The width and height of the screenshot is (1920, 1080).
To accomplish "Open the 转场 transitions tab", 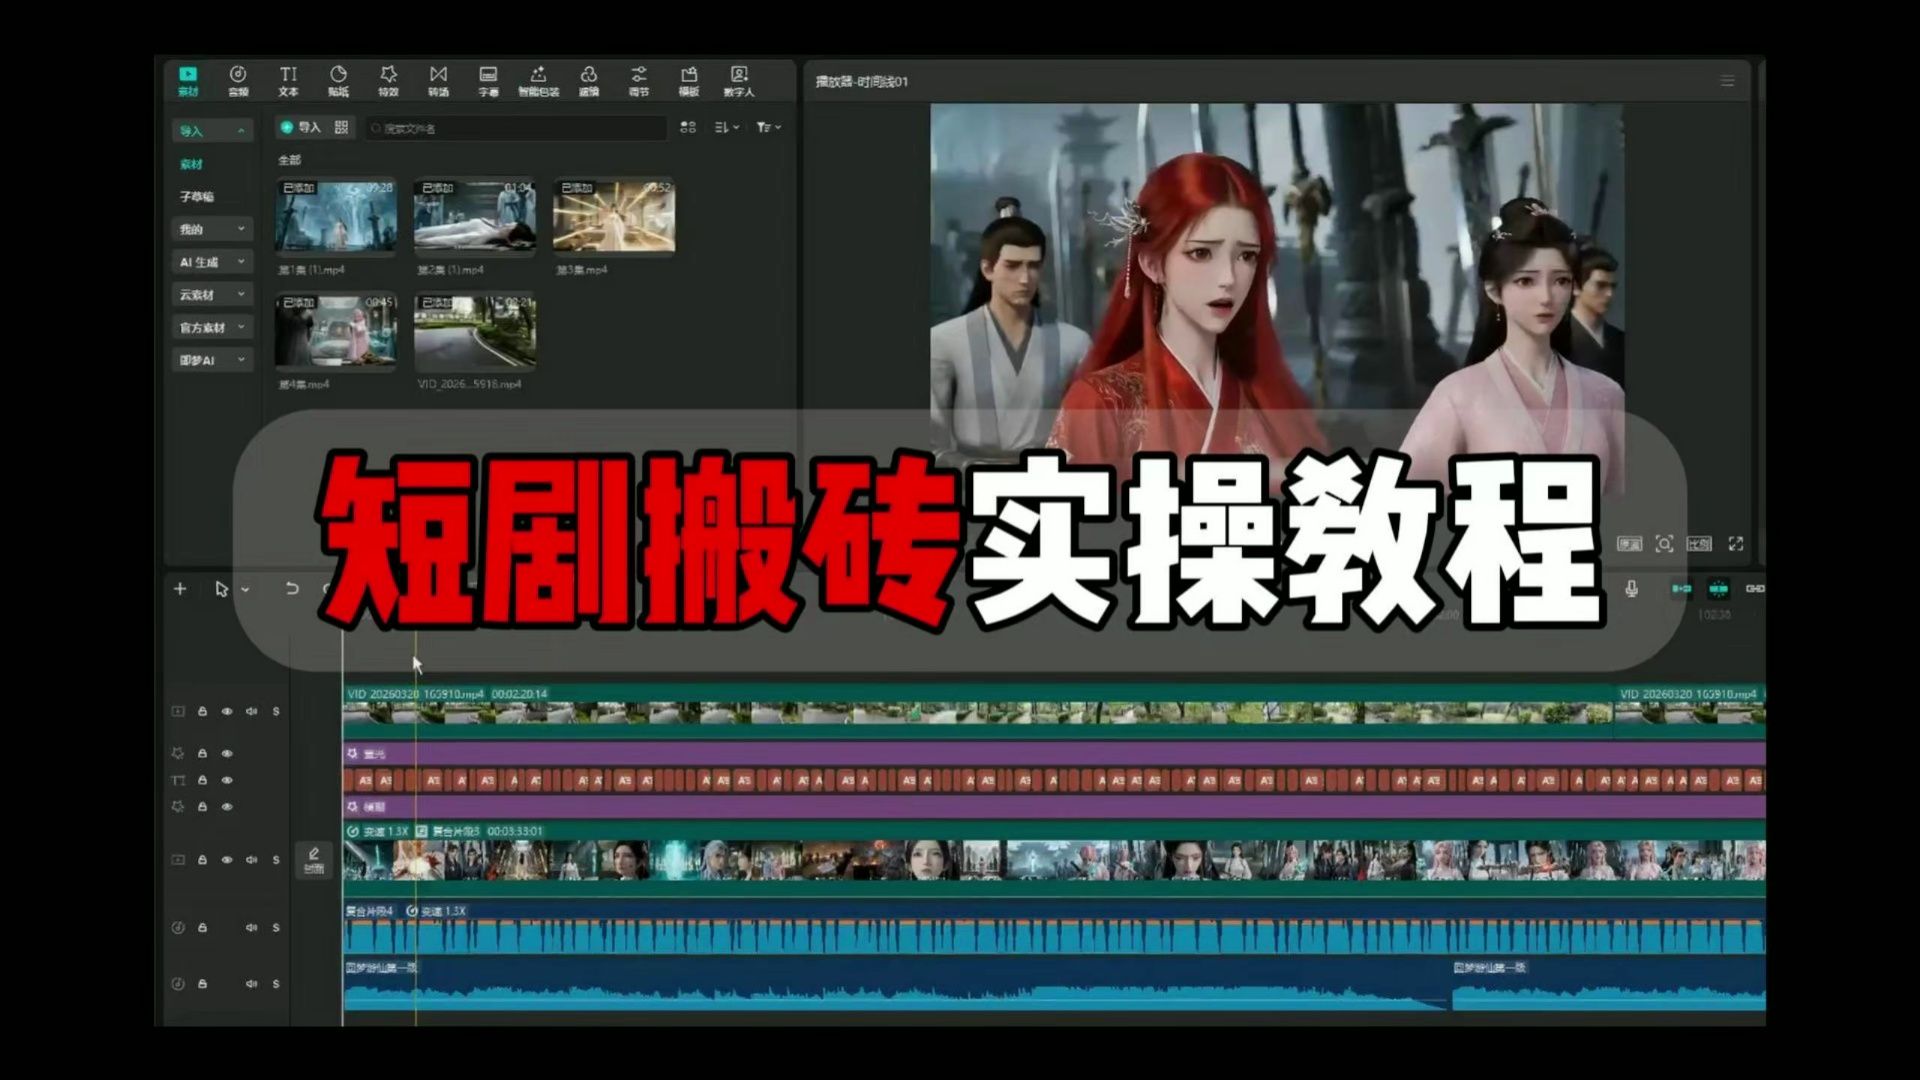I will (x=438, y=81).
